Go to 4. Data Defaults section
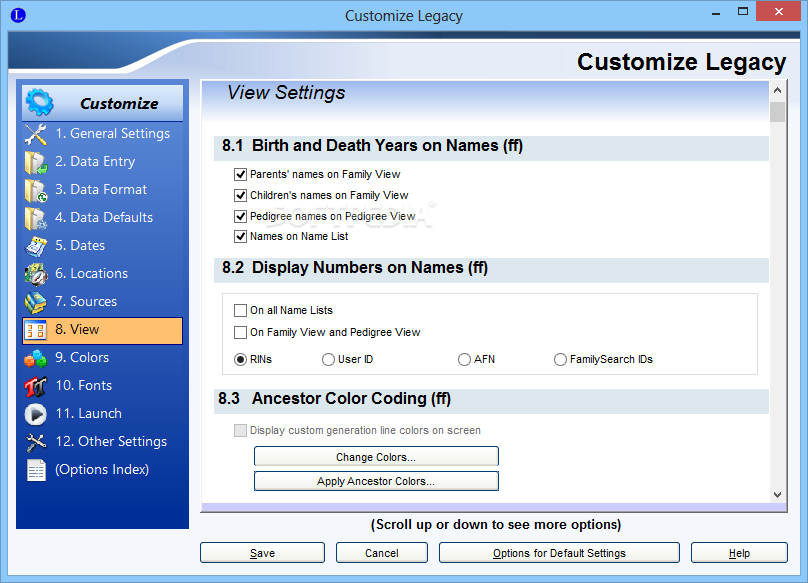808x583 pixels. [104, 217]
